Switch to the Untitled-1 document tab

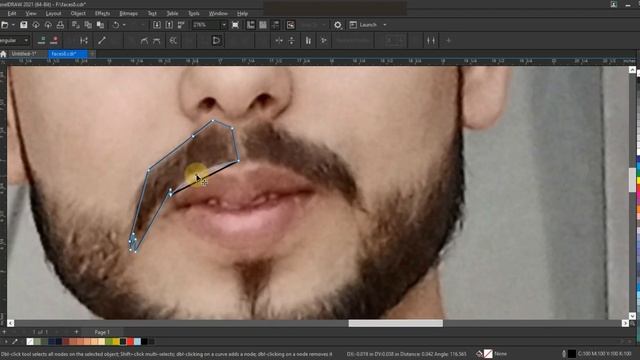(x=24, y=54)
